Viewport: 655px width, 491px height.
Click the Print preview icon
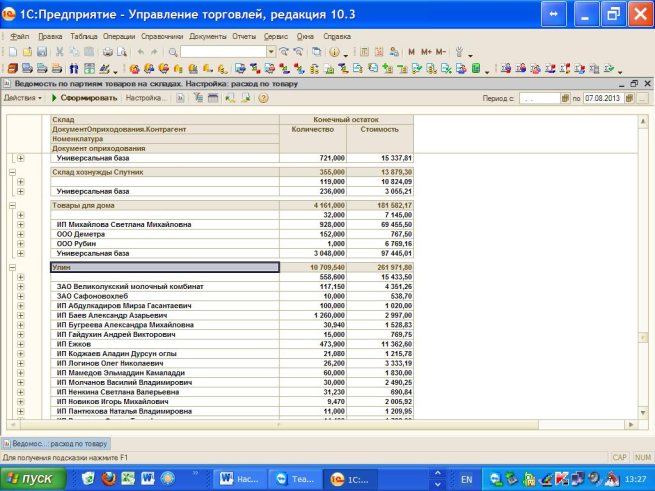click(122, 52)
